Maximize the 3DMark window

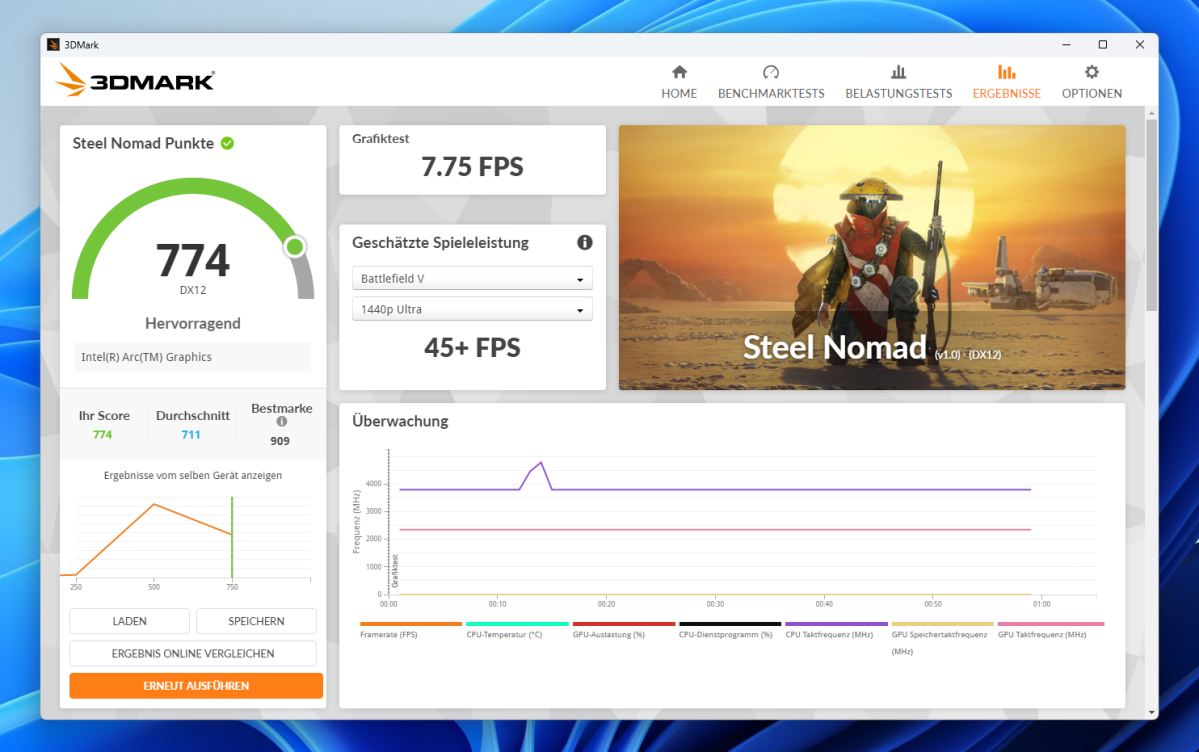[1103, 44]
